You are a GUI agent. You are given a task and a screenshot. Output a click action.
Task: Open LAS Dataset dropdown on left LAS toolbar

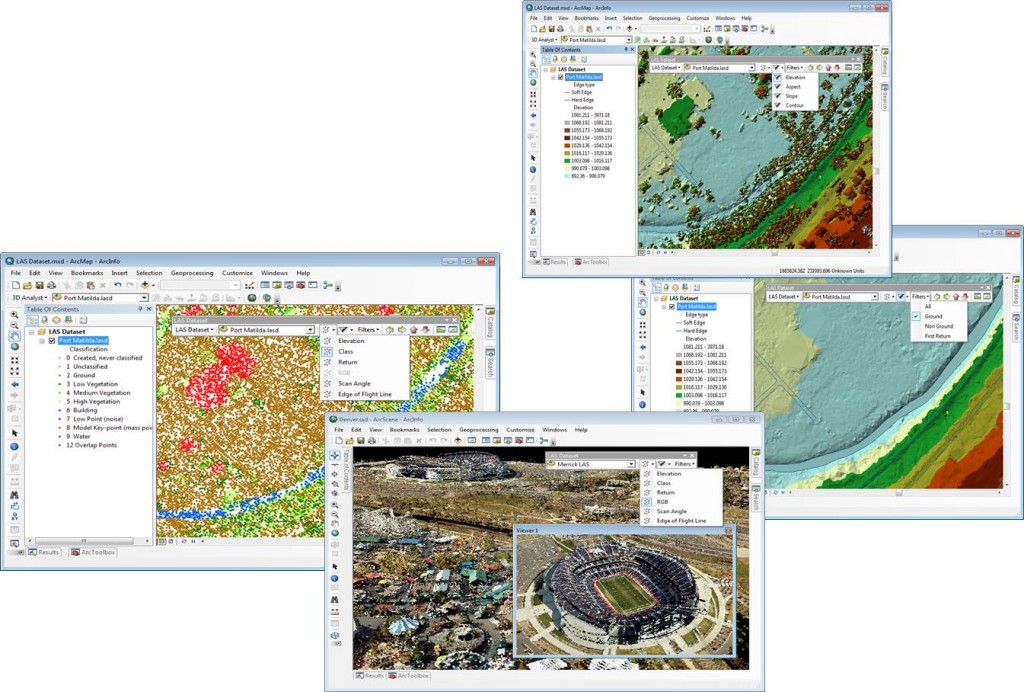tap(194, 330)
